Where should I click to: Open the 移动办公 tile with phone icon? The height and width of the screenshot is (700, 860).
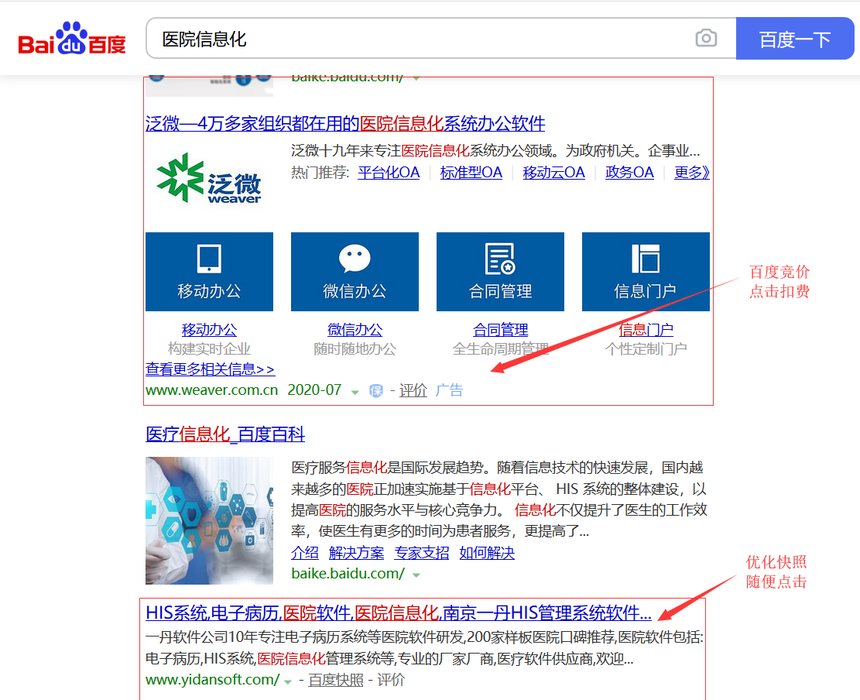209,271
